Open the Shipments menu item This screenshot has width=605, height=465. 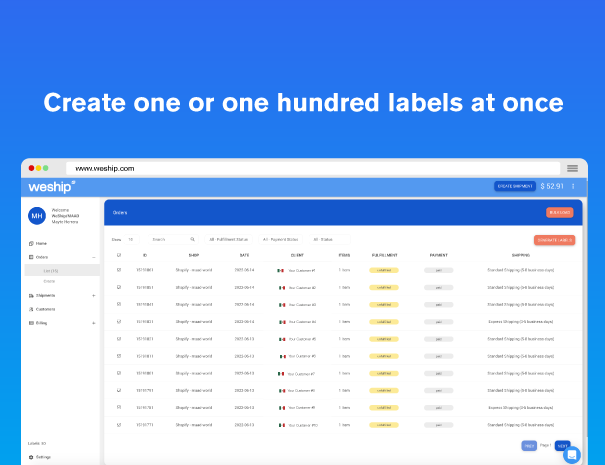(45, 296)
